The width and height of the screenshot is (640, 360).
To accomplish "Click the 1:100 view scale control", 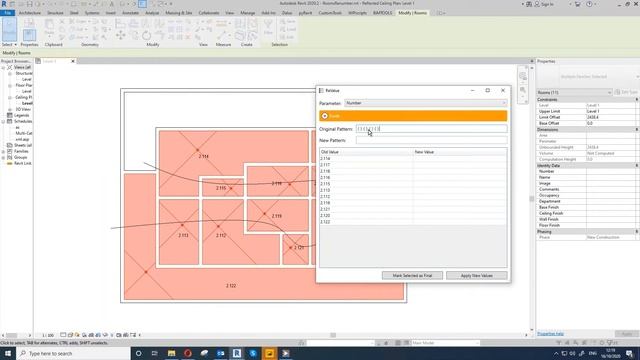I will (48, 335).
